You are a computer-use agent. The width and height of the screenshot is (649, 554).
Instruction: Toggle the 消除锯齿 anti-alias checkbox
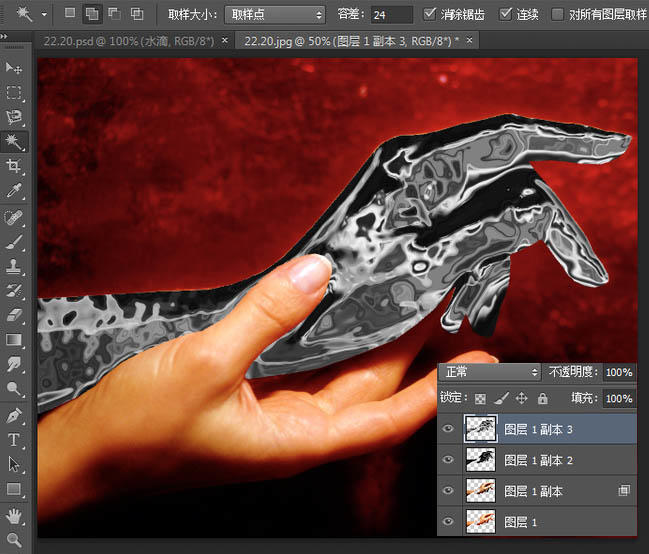coord(430,14)
